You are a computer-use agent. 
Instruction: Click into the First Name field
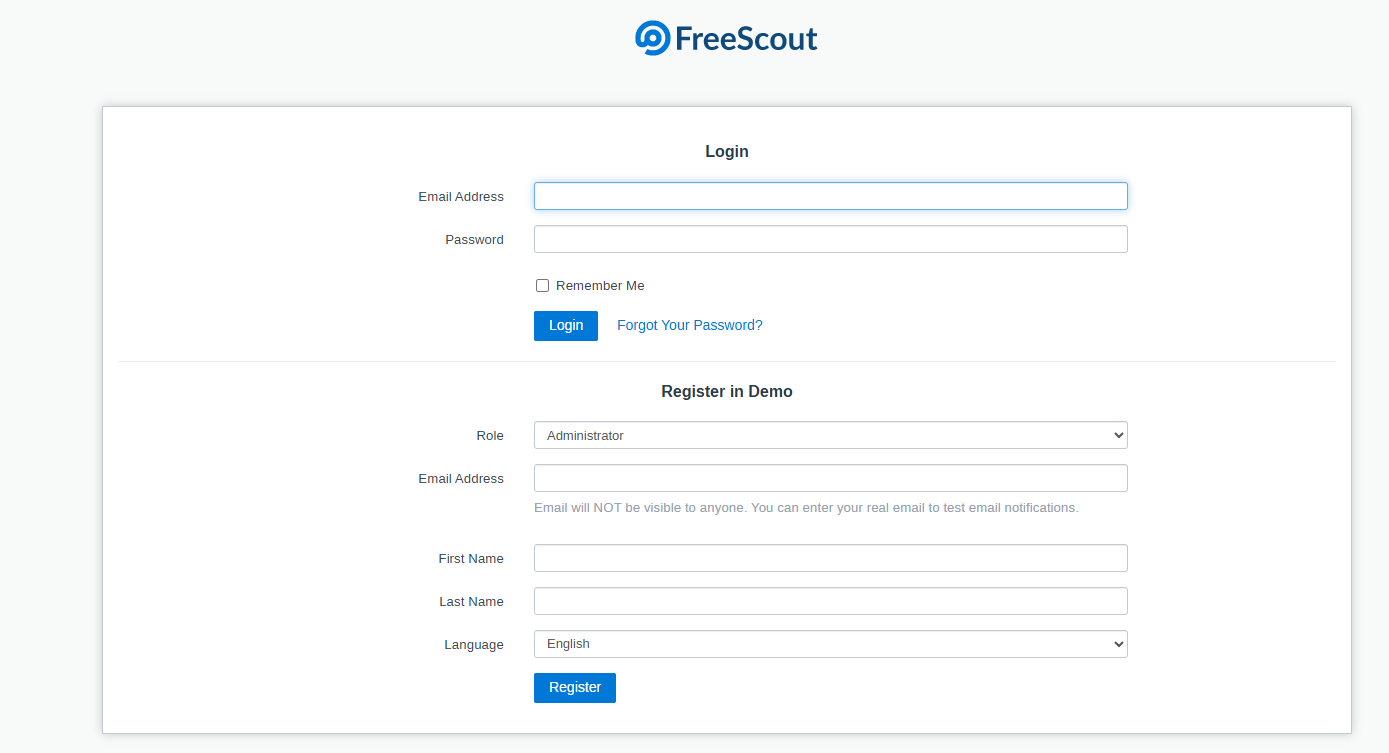coord(830,558)
